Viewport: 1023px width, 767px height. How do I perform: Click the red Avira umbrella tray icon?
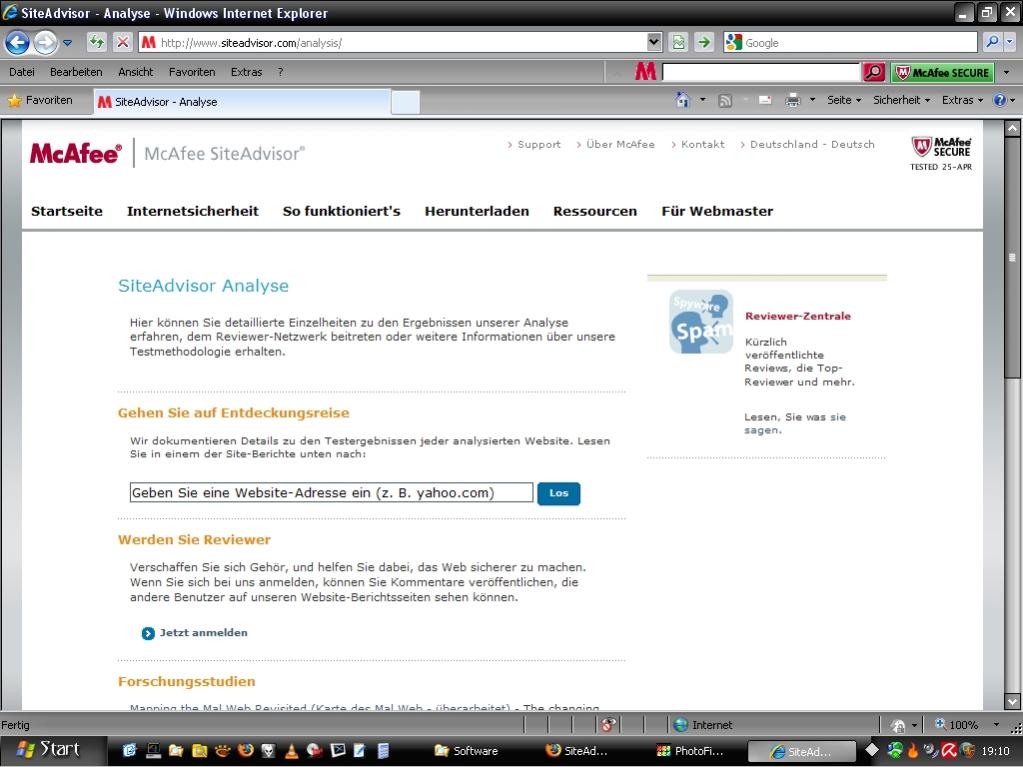tap(949, 751)
